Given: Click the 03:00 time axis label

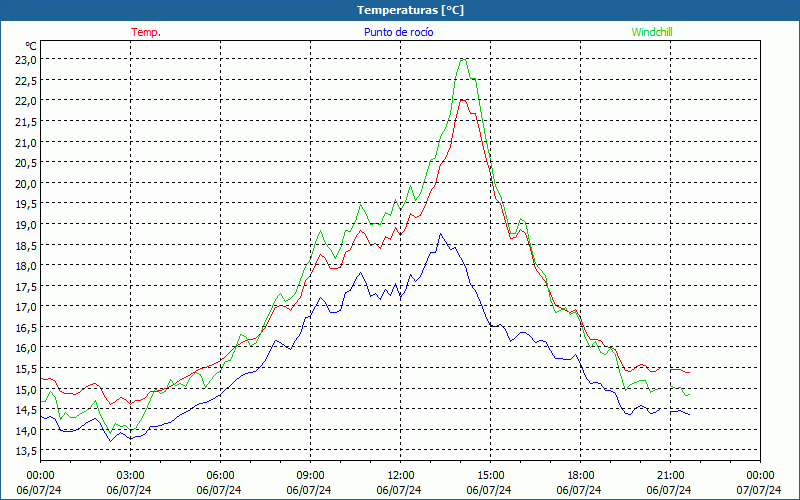Looking at the screenshot, I should [131, 476].
